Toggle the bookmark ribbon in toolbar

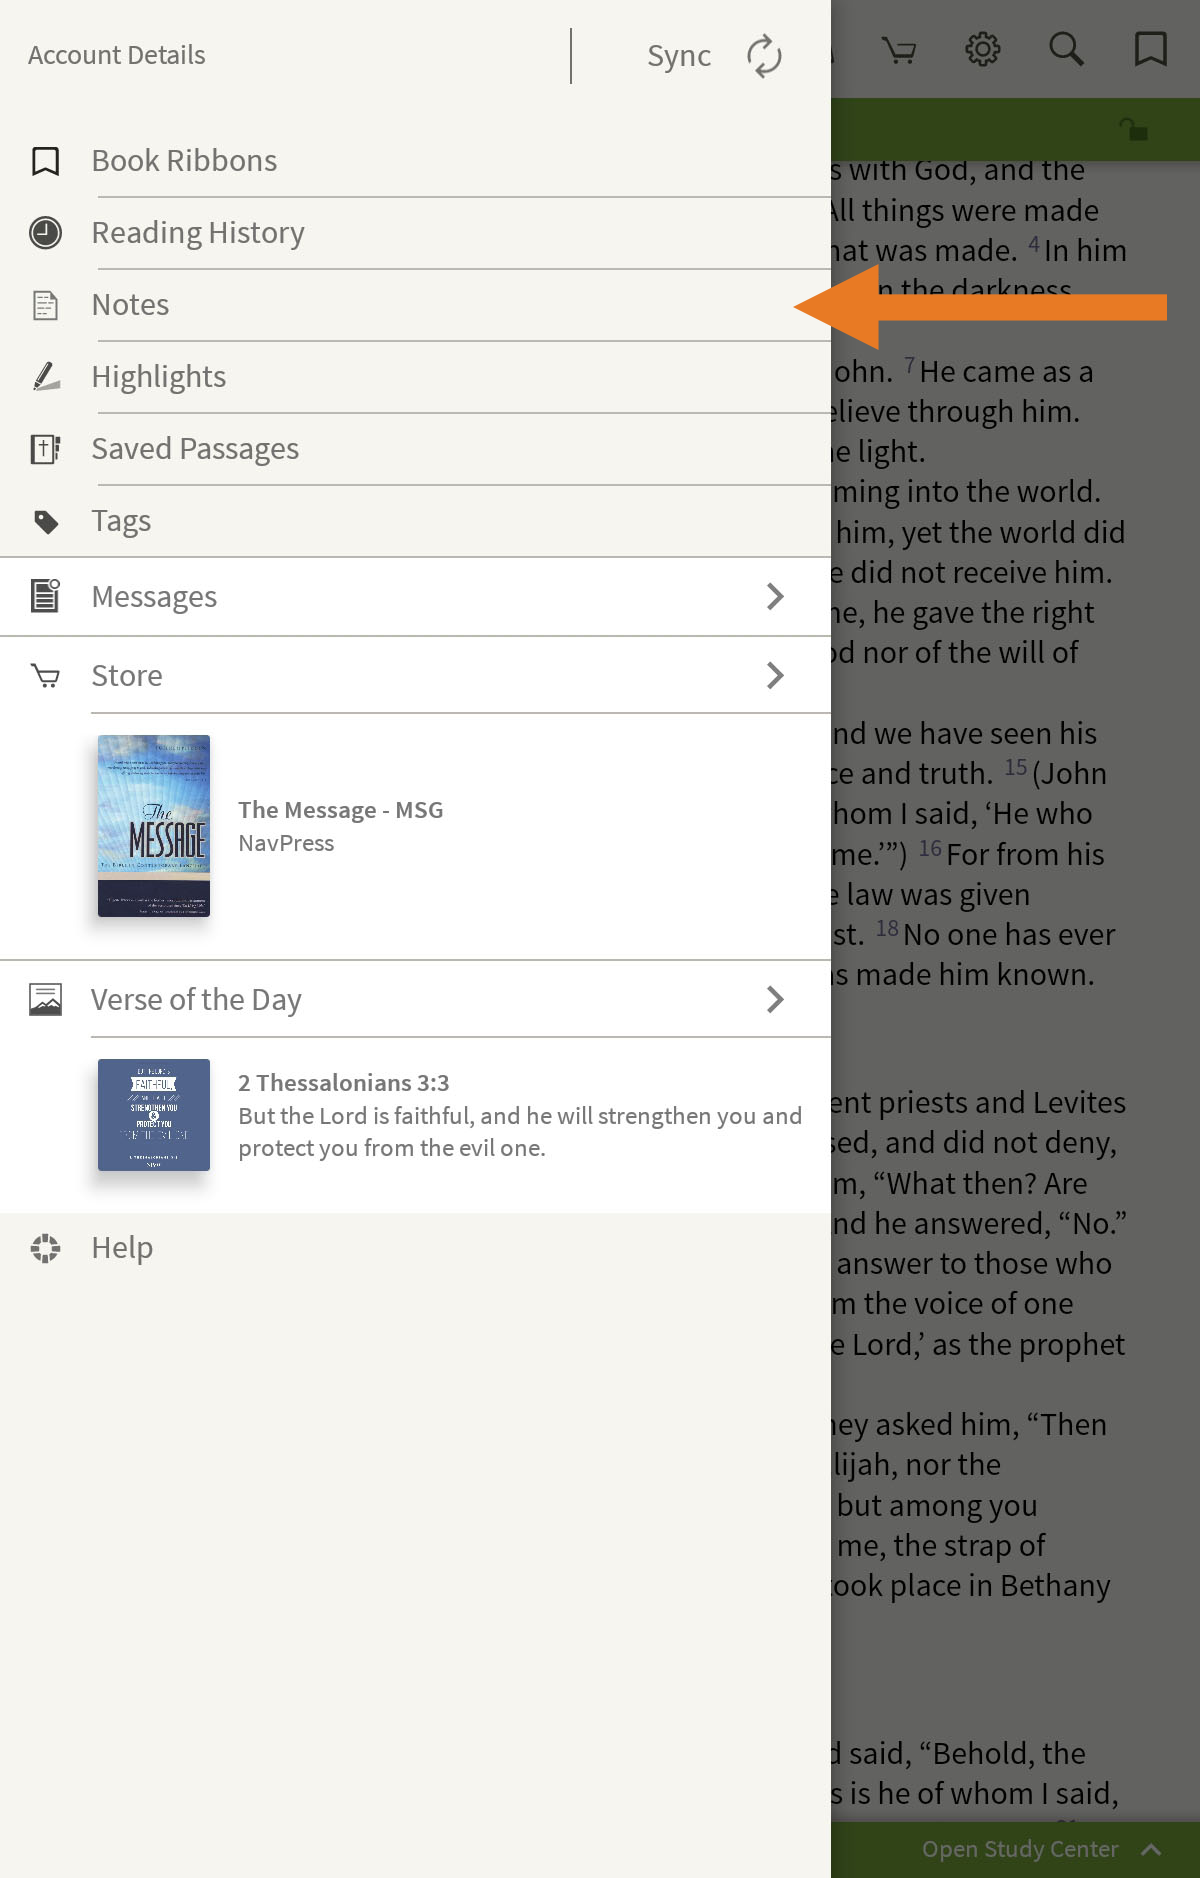point(1151,49)
